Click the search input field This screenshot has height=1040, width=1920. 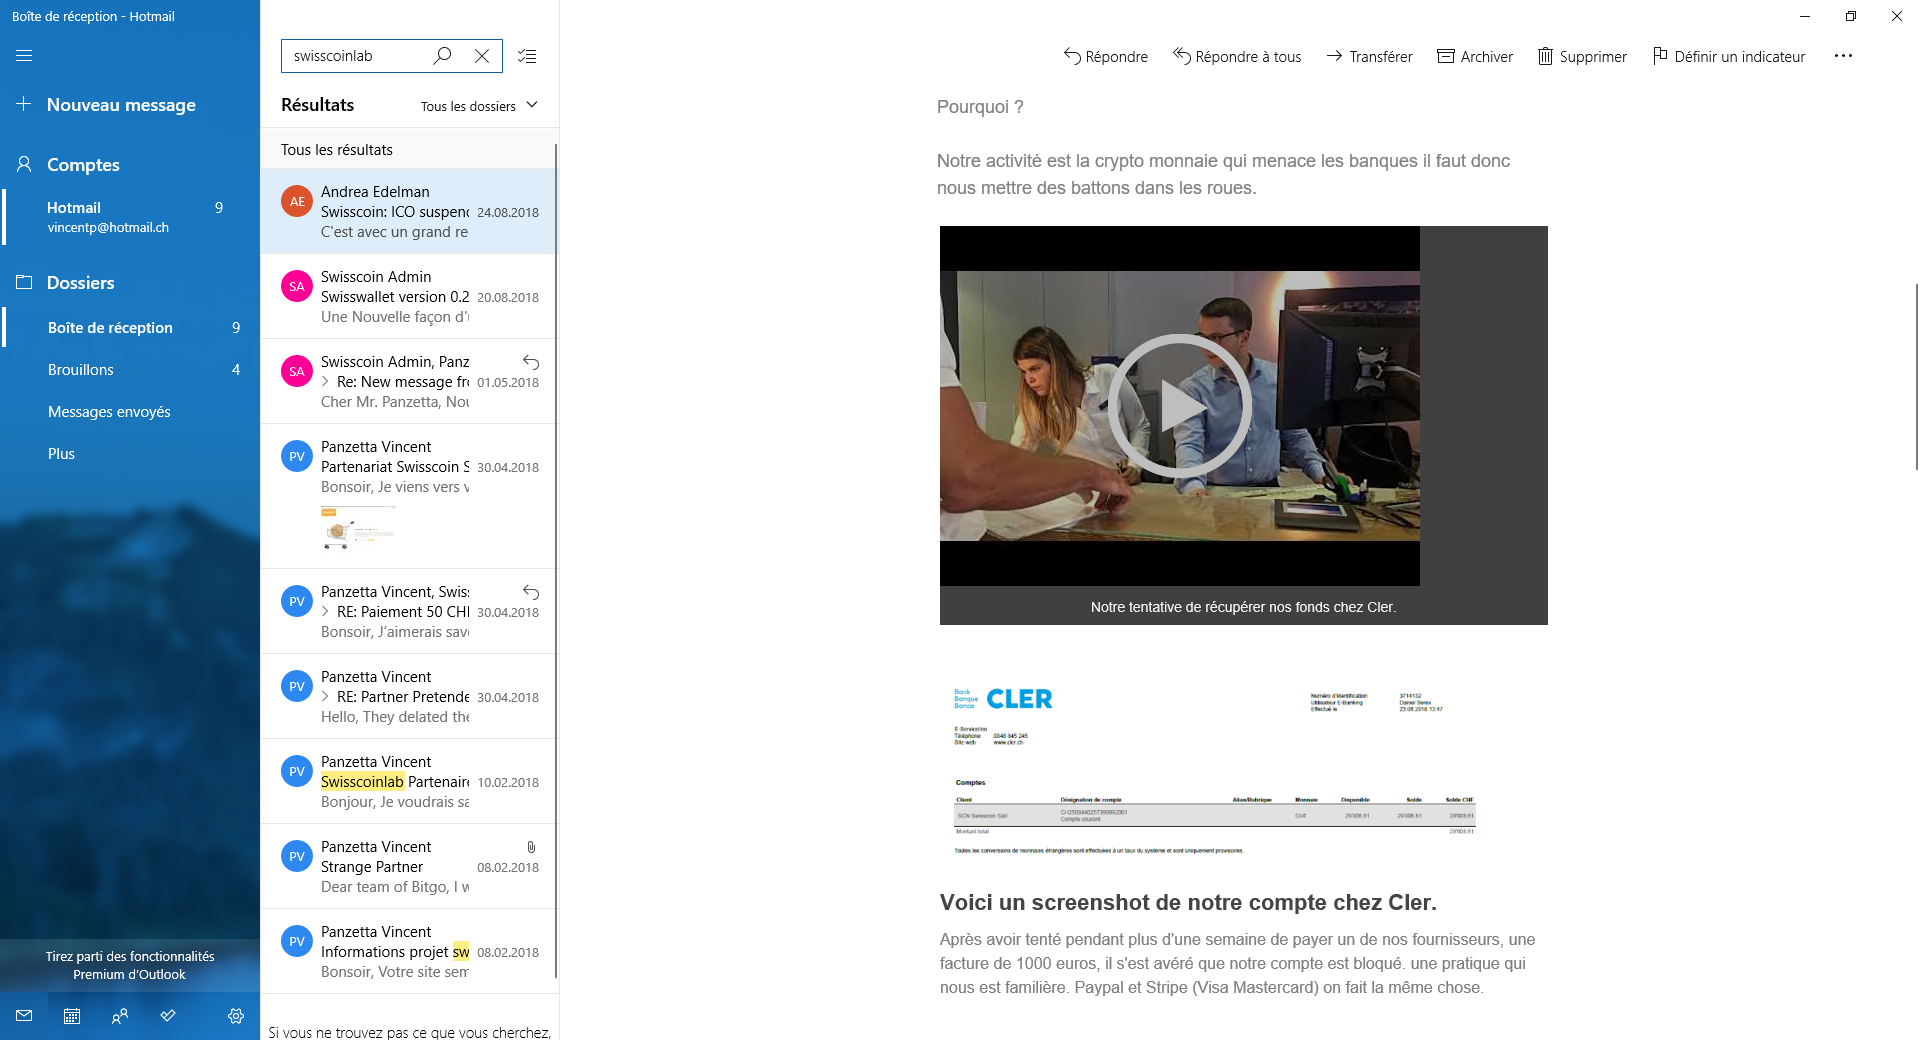355,56
